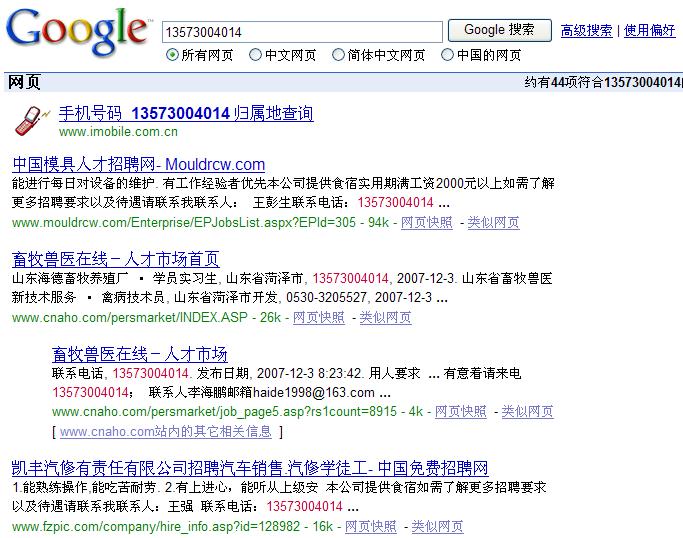This screenshot has width=683, height=538.
Task: Open the 中国模具人才招聘网 Mouldrcw.com result
Action: click(138, 164)
